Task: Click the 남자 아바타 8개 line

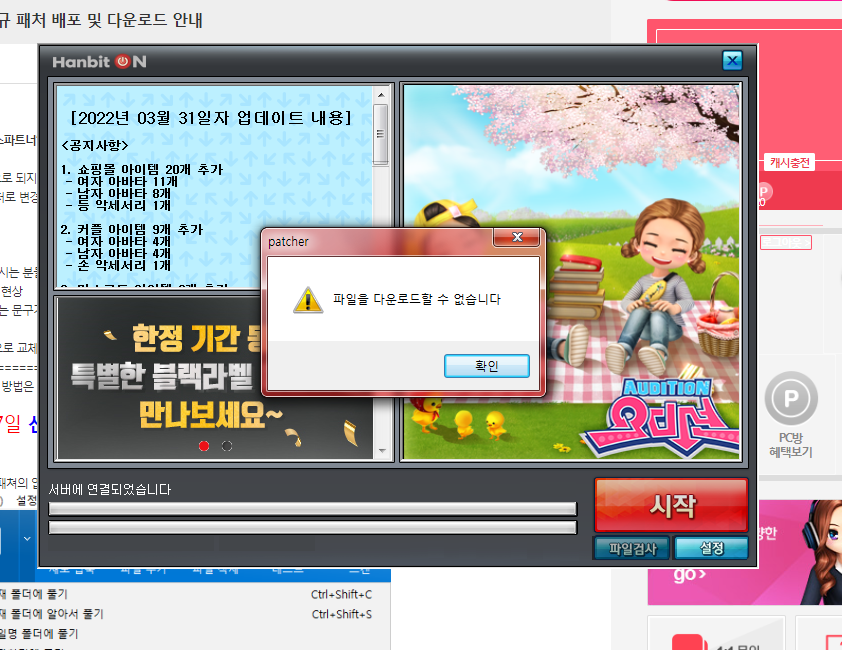Action: click(x=118, y=193)
